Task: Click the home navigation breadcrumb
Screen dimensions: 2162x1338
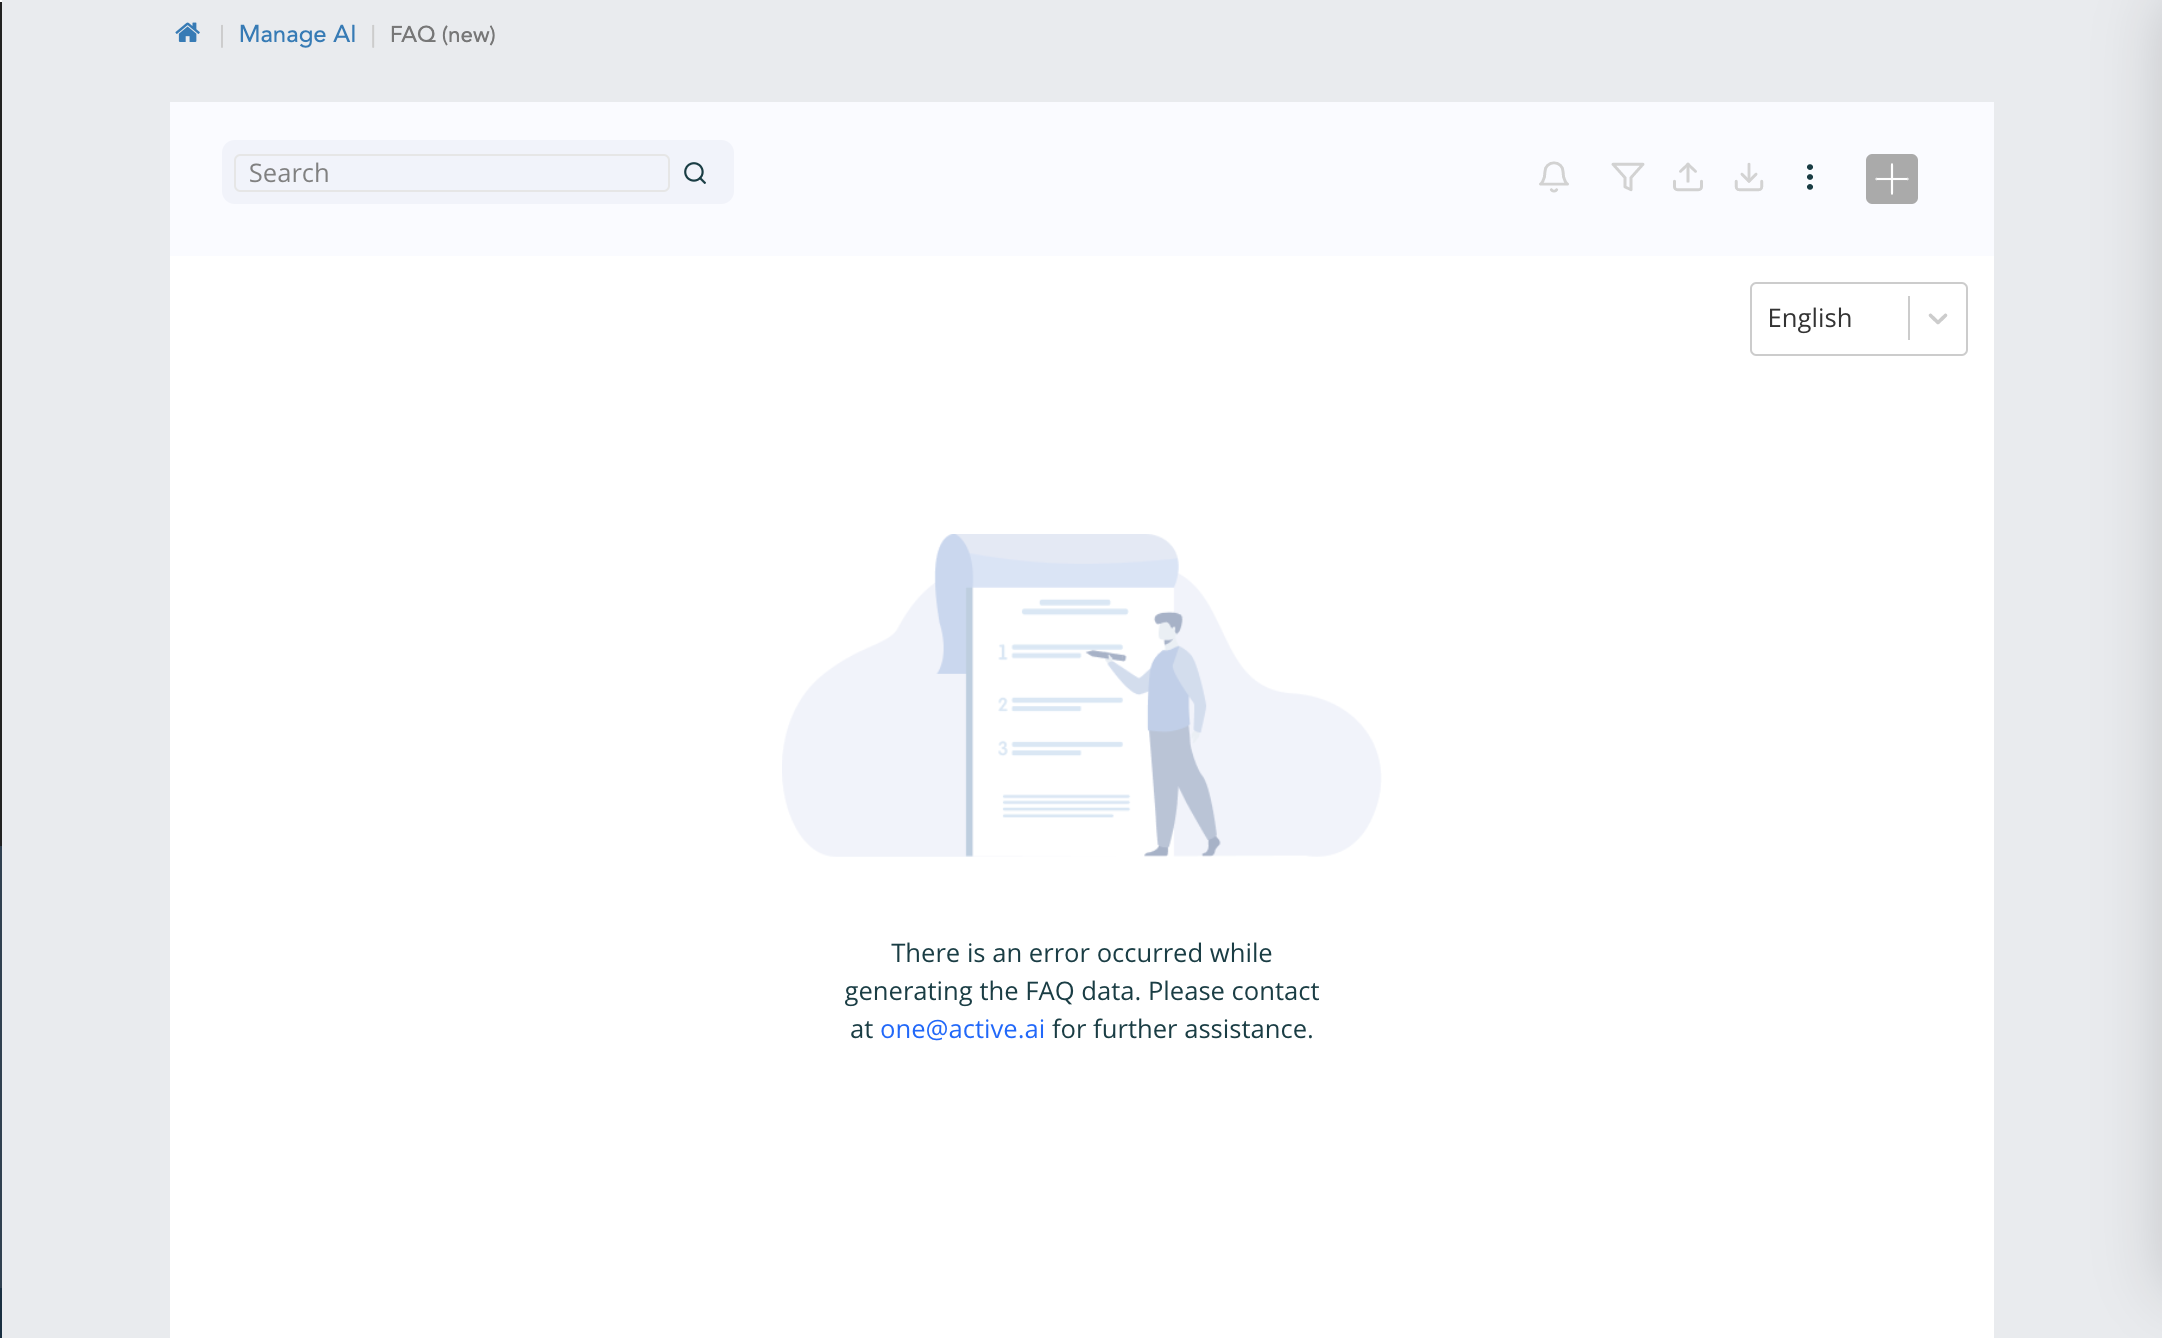Action: coord(185,32)
